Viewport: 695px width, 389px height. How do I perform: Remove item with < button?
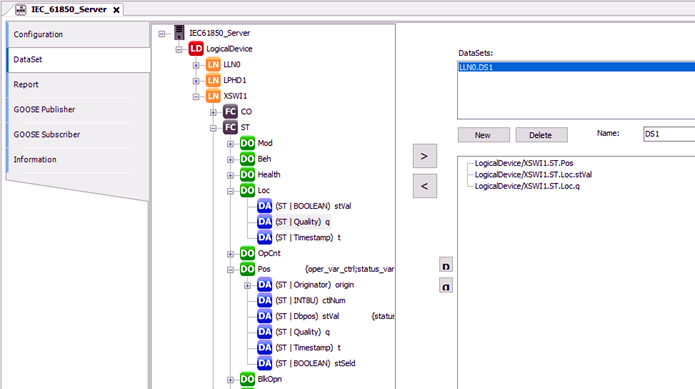pyautogui.click(x=425, y=186)
